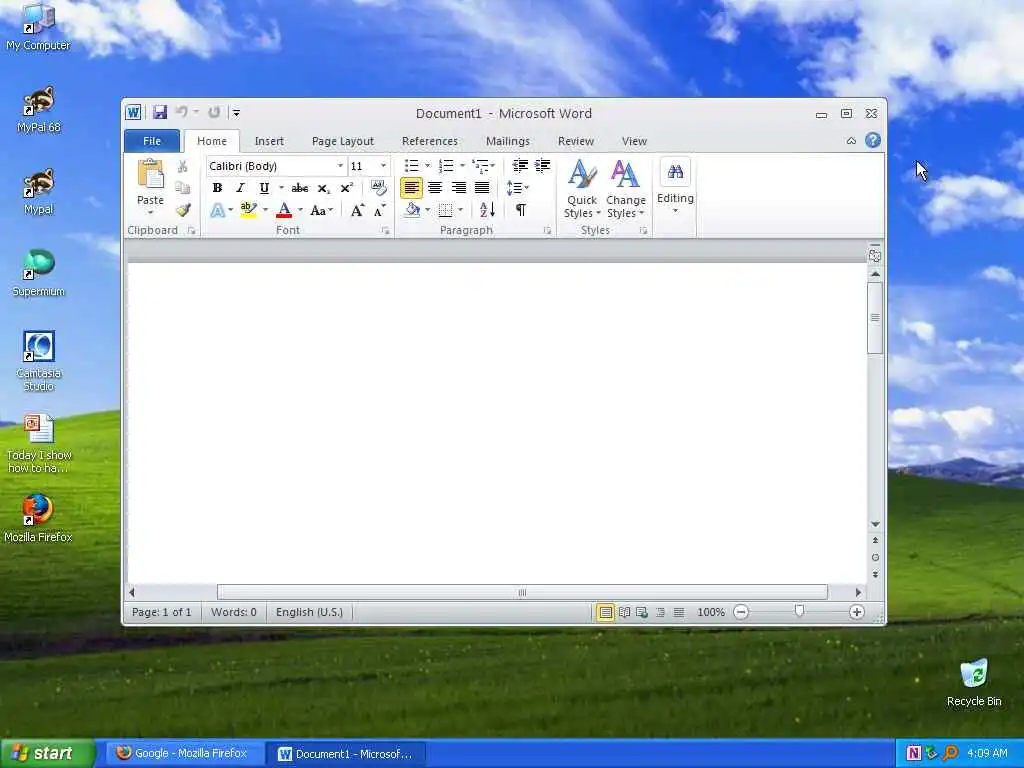Toggle Align Text Right
Screen dimensions: 1024x768
pos(458,188)
